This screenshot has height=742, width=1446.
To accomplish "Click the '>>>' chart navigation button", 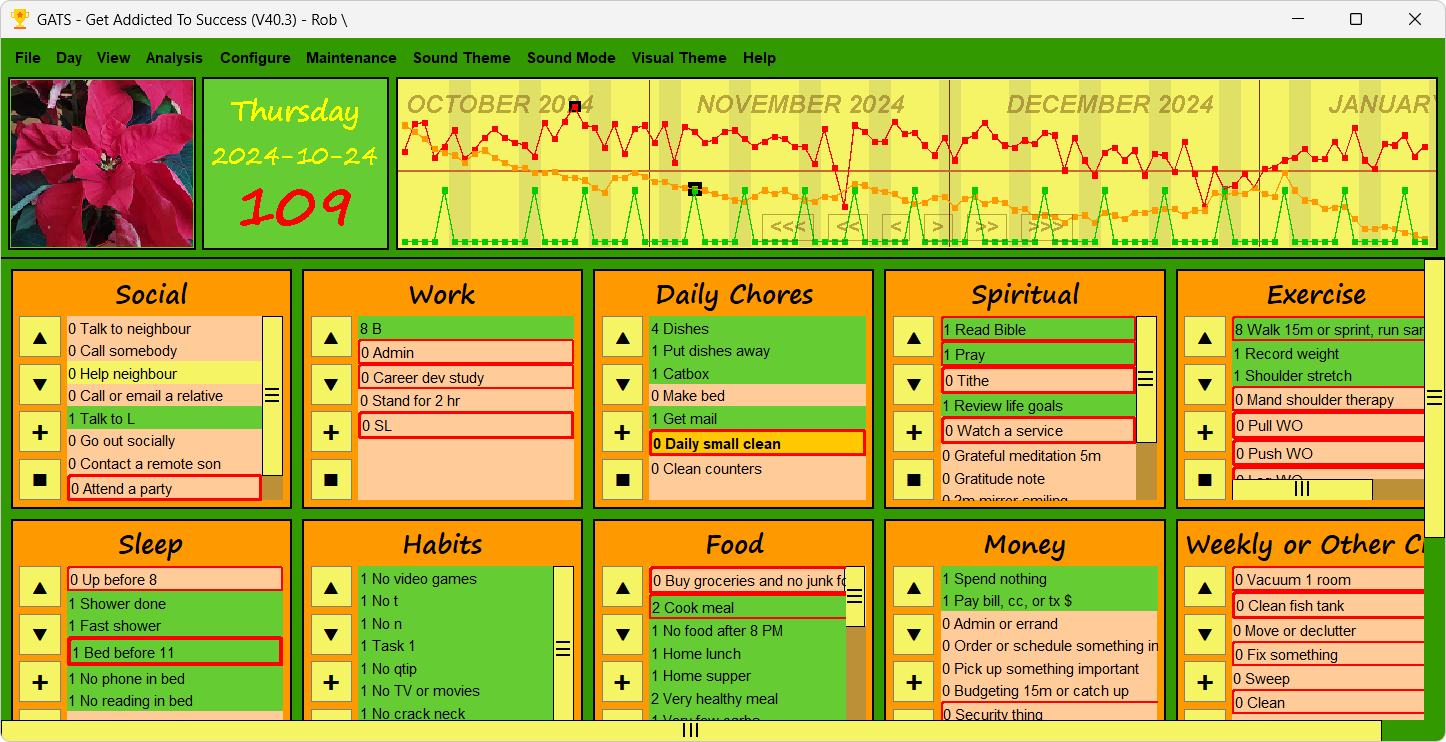I will (1046, 227).
